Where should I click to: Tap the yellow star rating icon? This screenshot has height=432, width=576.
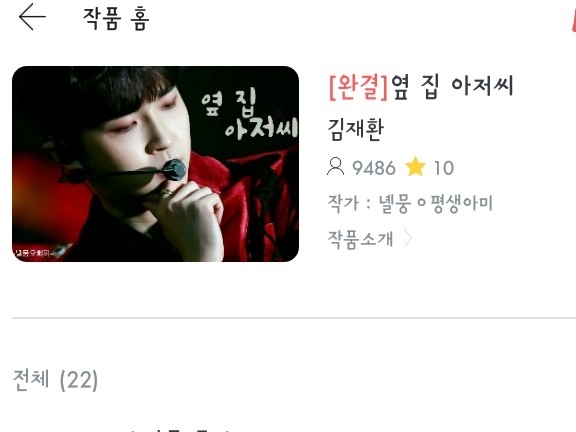pos(415,166)
